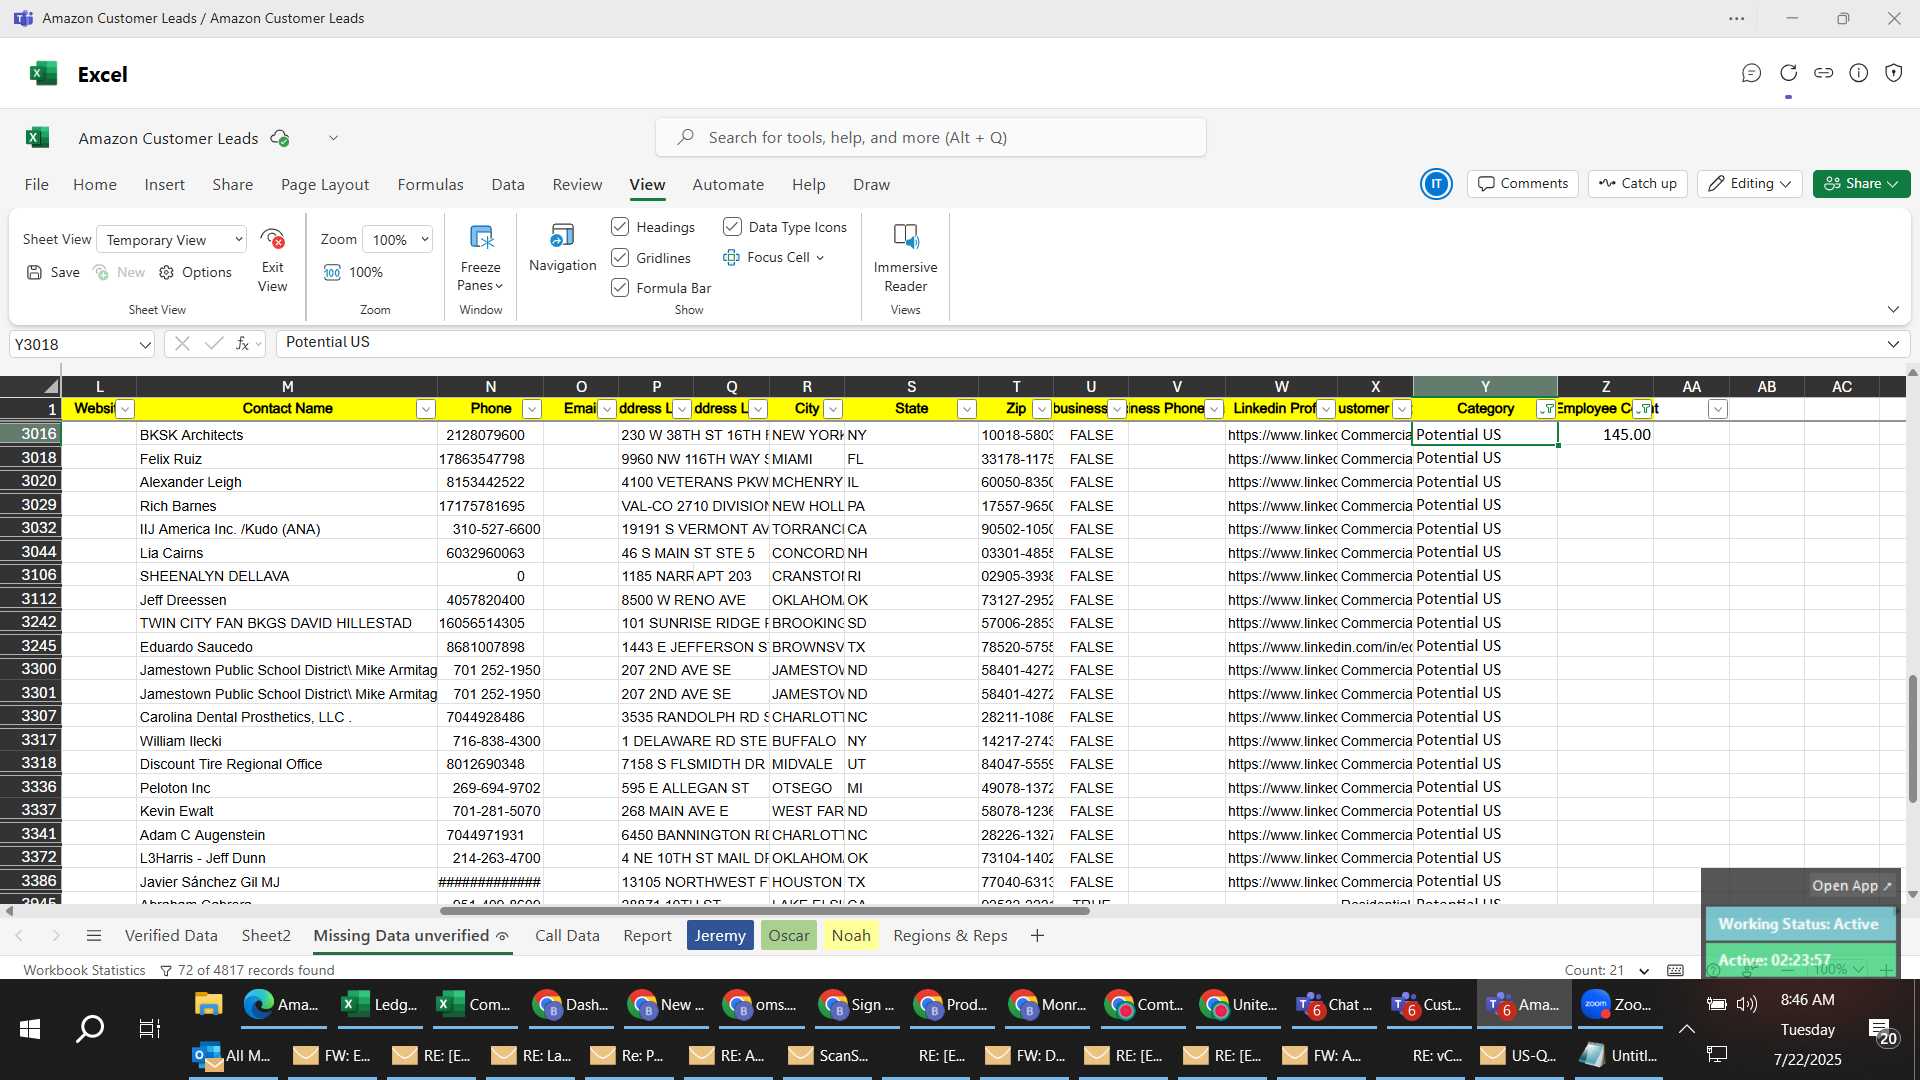Switch to Regions & Reps sheet
Screen dimensions: 1920x1080
(950, 936)
